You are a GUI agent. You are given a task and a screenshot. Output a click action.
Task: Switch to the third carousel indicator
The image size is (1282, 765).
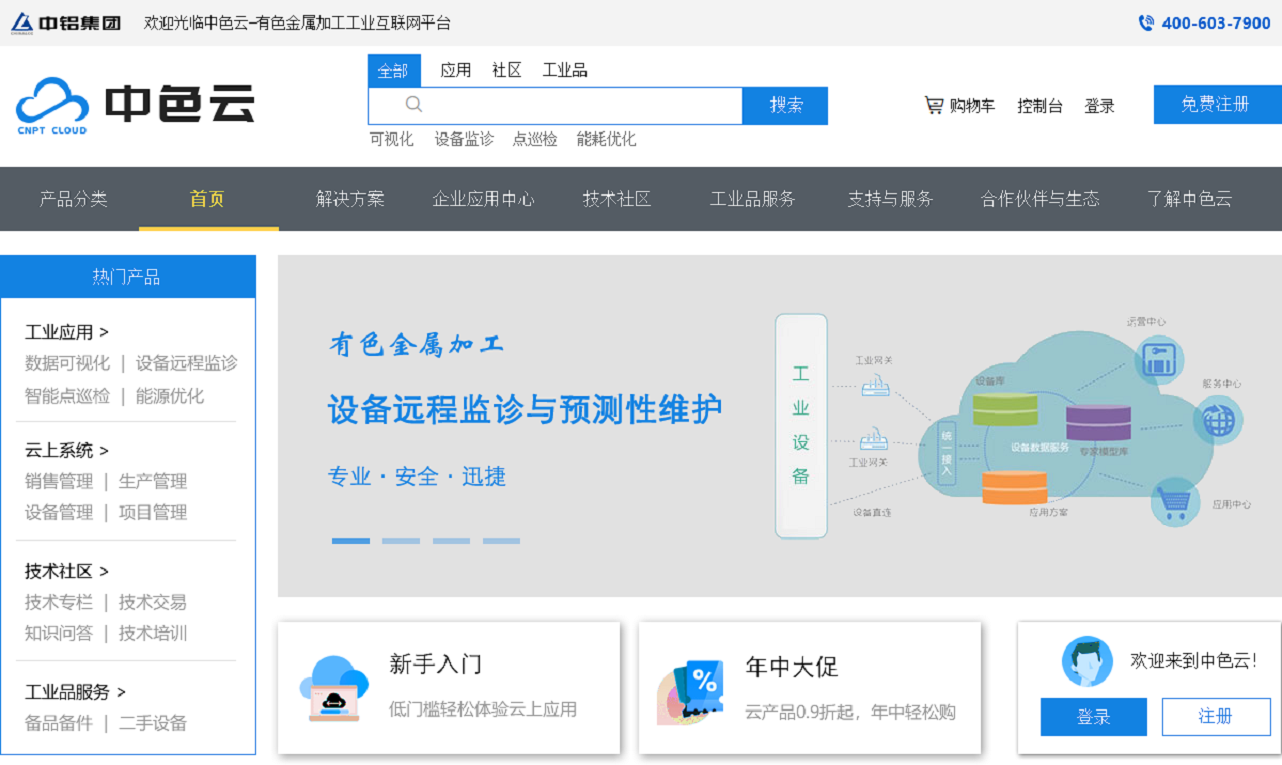(x=451, y=541)
